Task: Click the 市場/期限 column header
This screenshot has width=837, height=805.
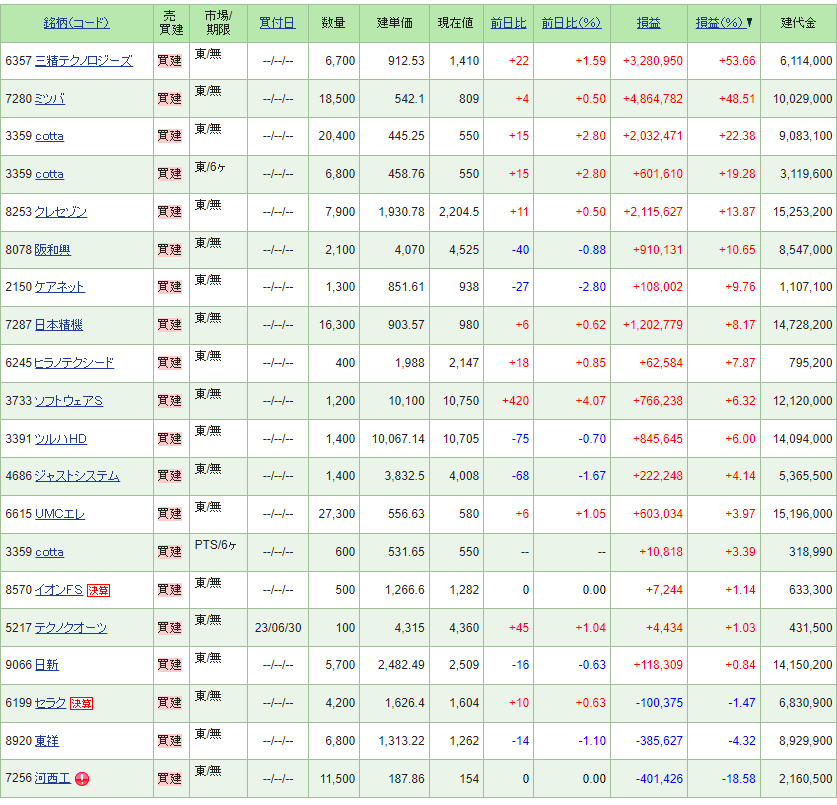Action: click(218, 22)
